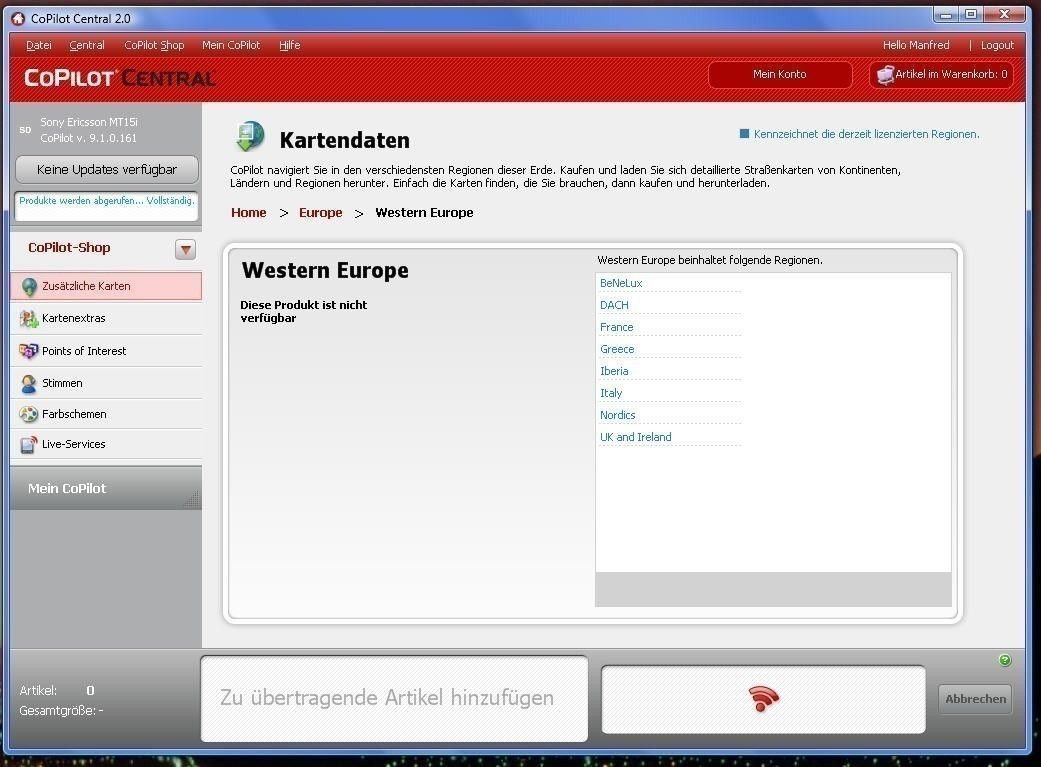
Task: Open the BeNeLux region
Action: point(621,283)
